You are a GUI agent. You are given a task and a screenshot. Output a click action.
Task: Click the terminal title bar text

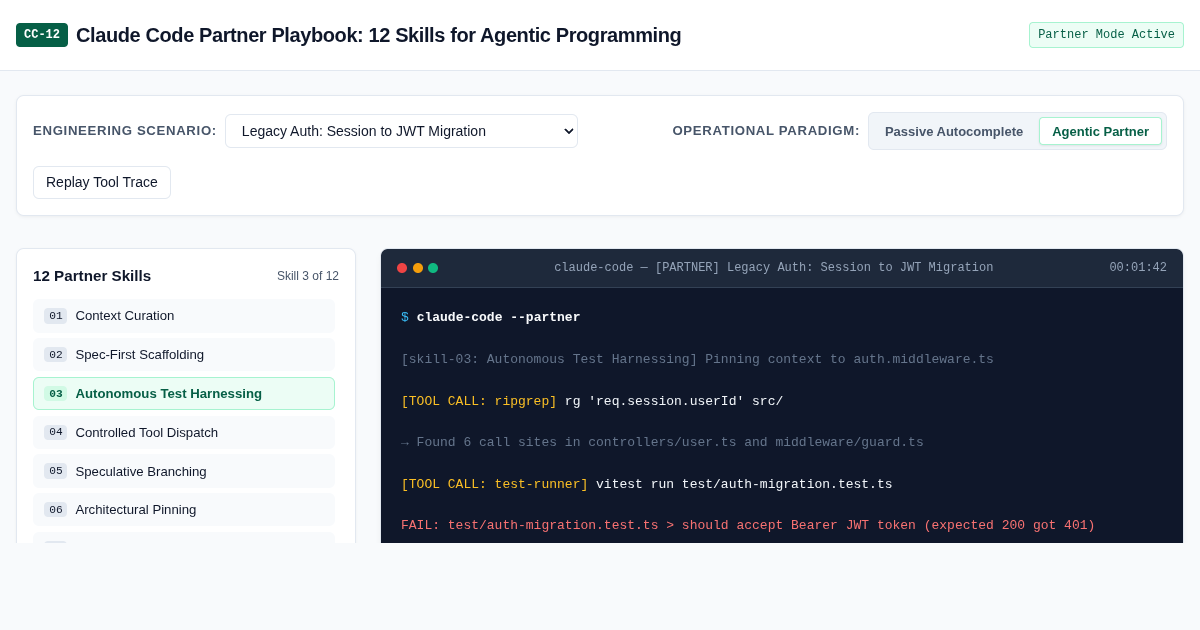(774, 268)
